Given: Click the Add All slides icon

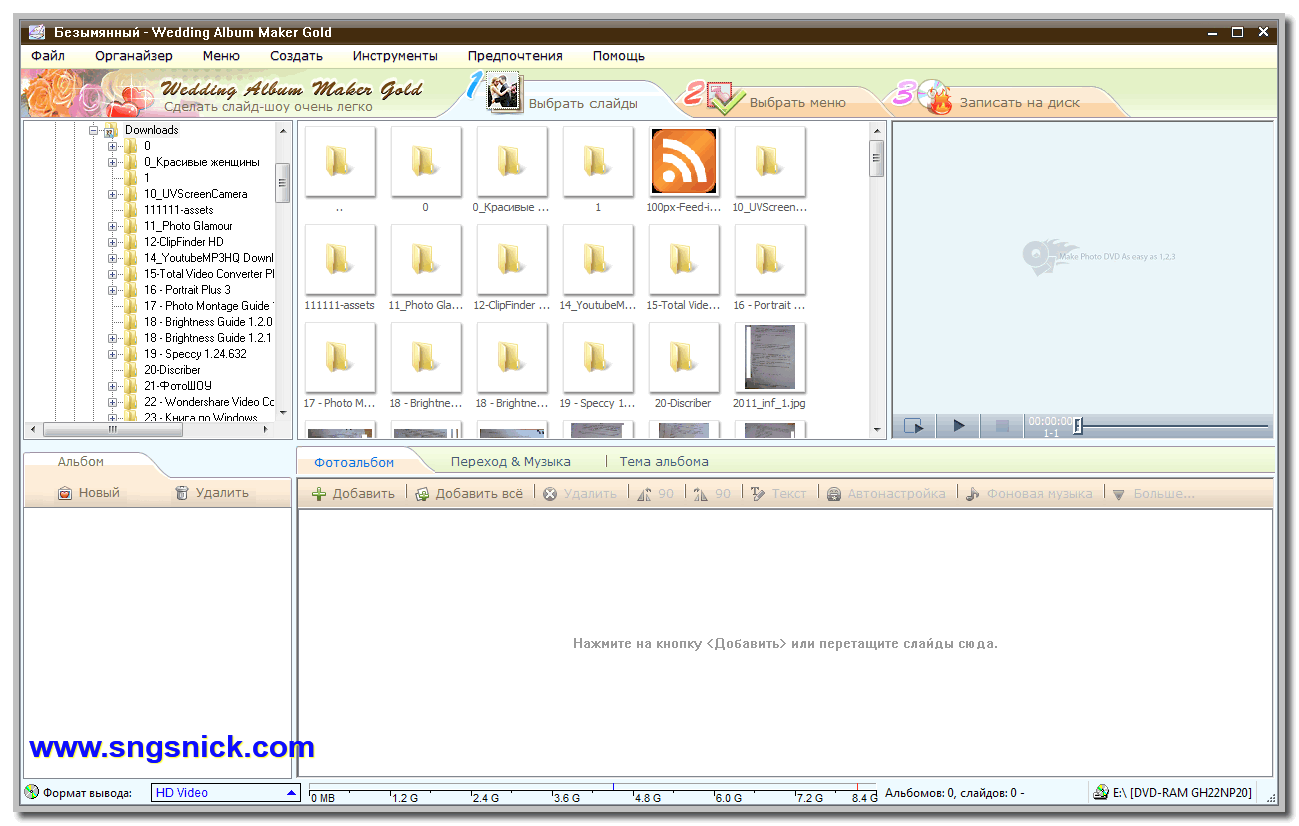Looking at the screenshot, I should click(x=422, y=494).
